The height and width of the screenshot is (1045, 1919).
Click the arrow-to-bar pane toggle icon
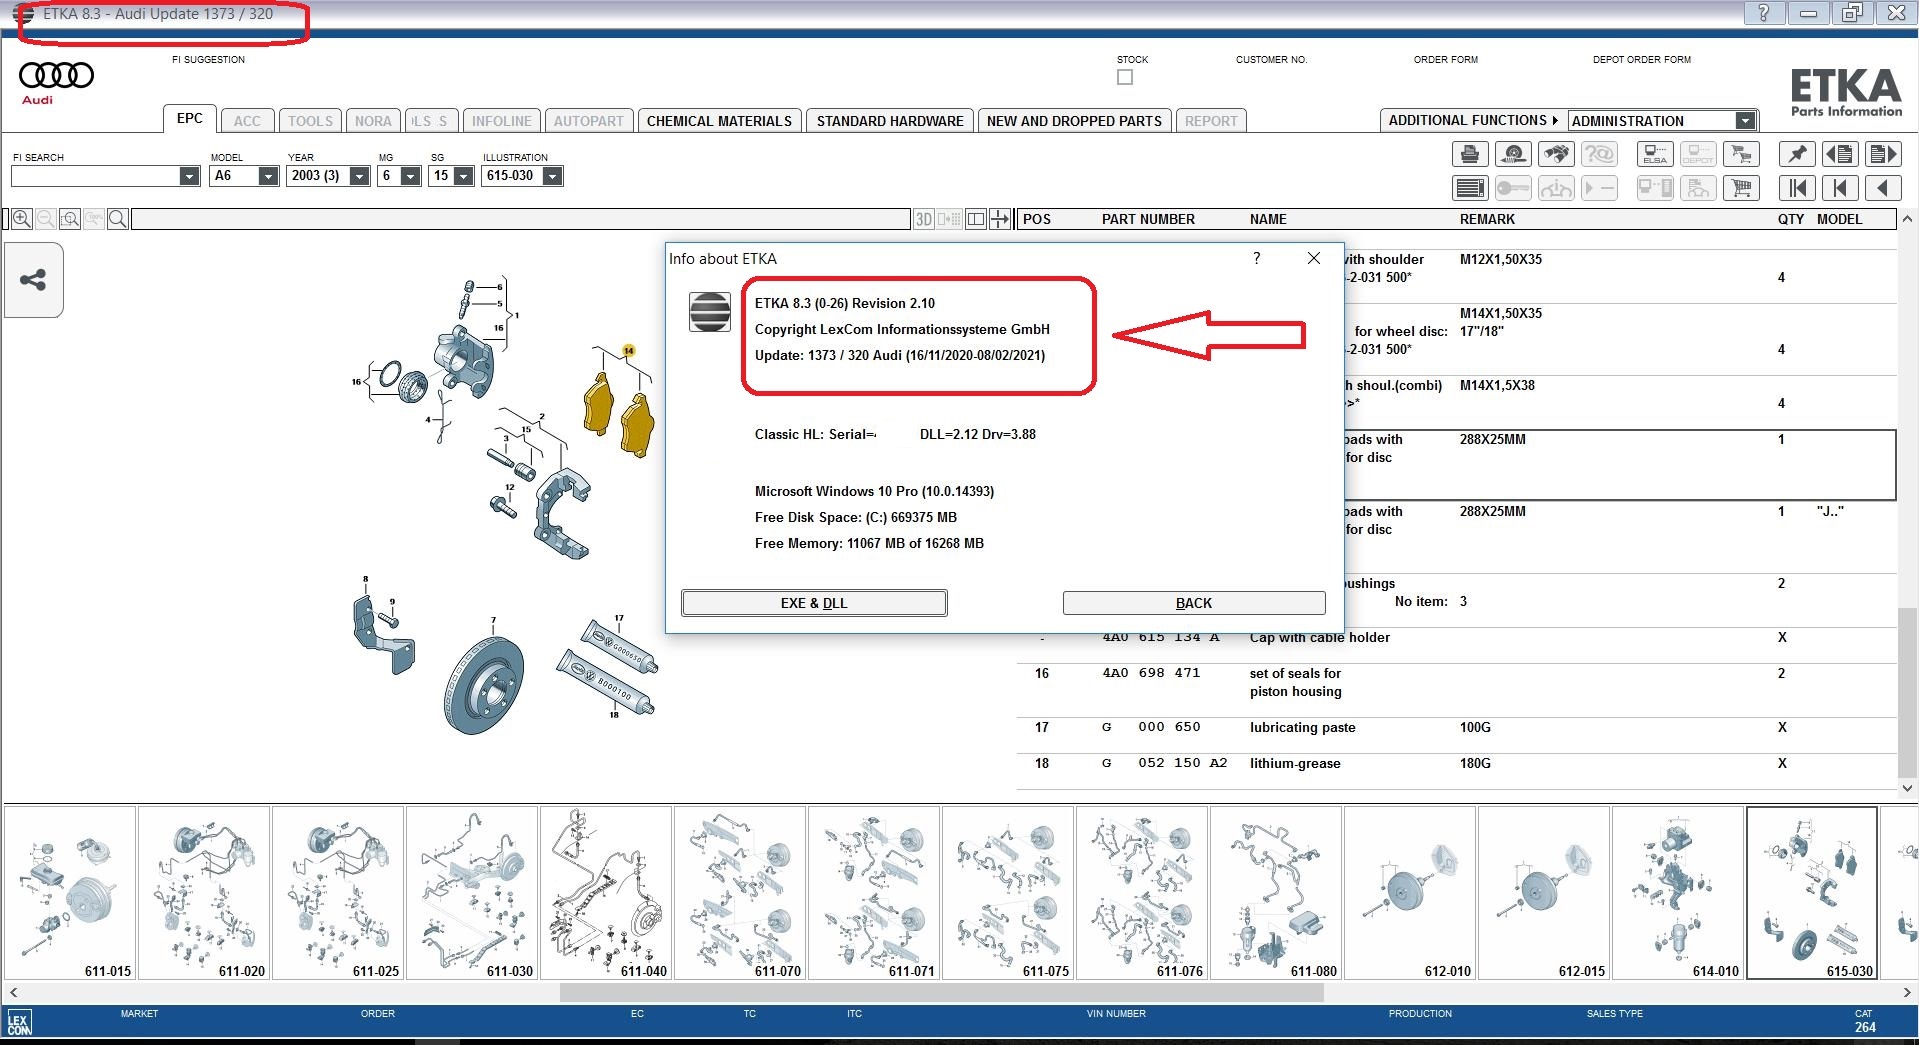999,219
